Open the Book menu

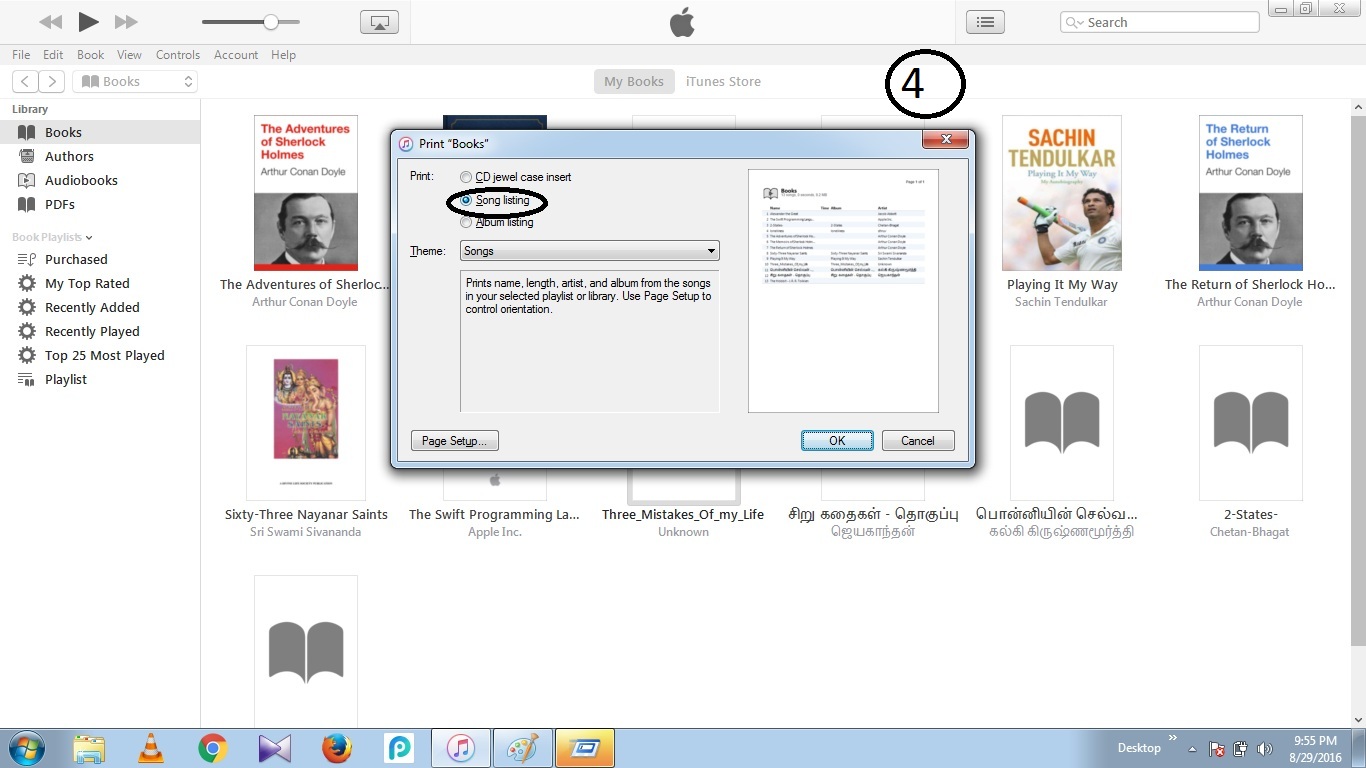point(91,55)
